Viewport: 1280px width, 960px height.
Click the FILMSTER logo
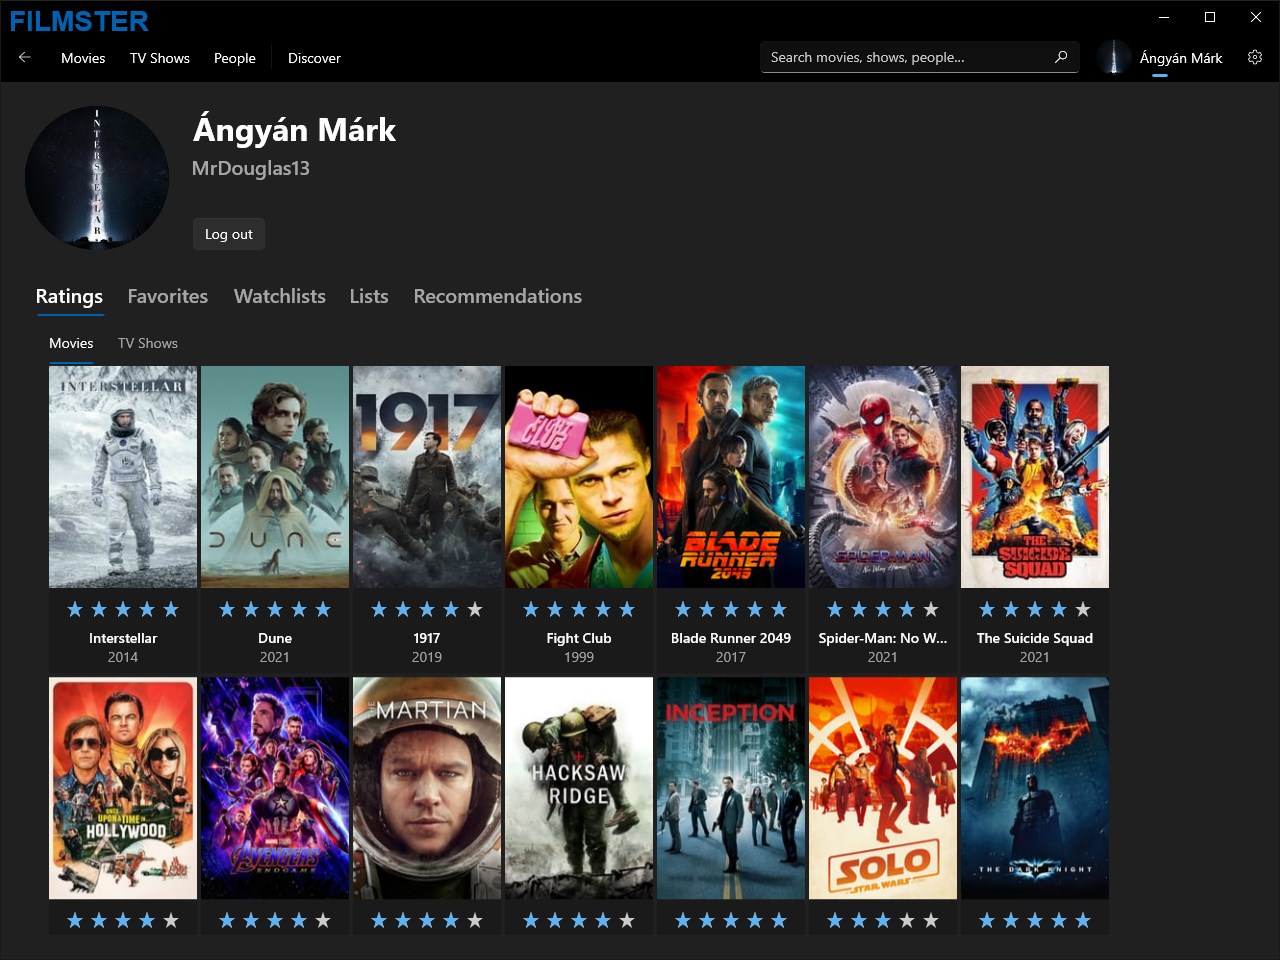(79, 21)
